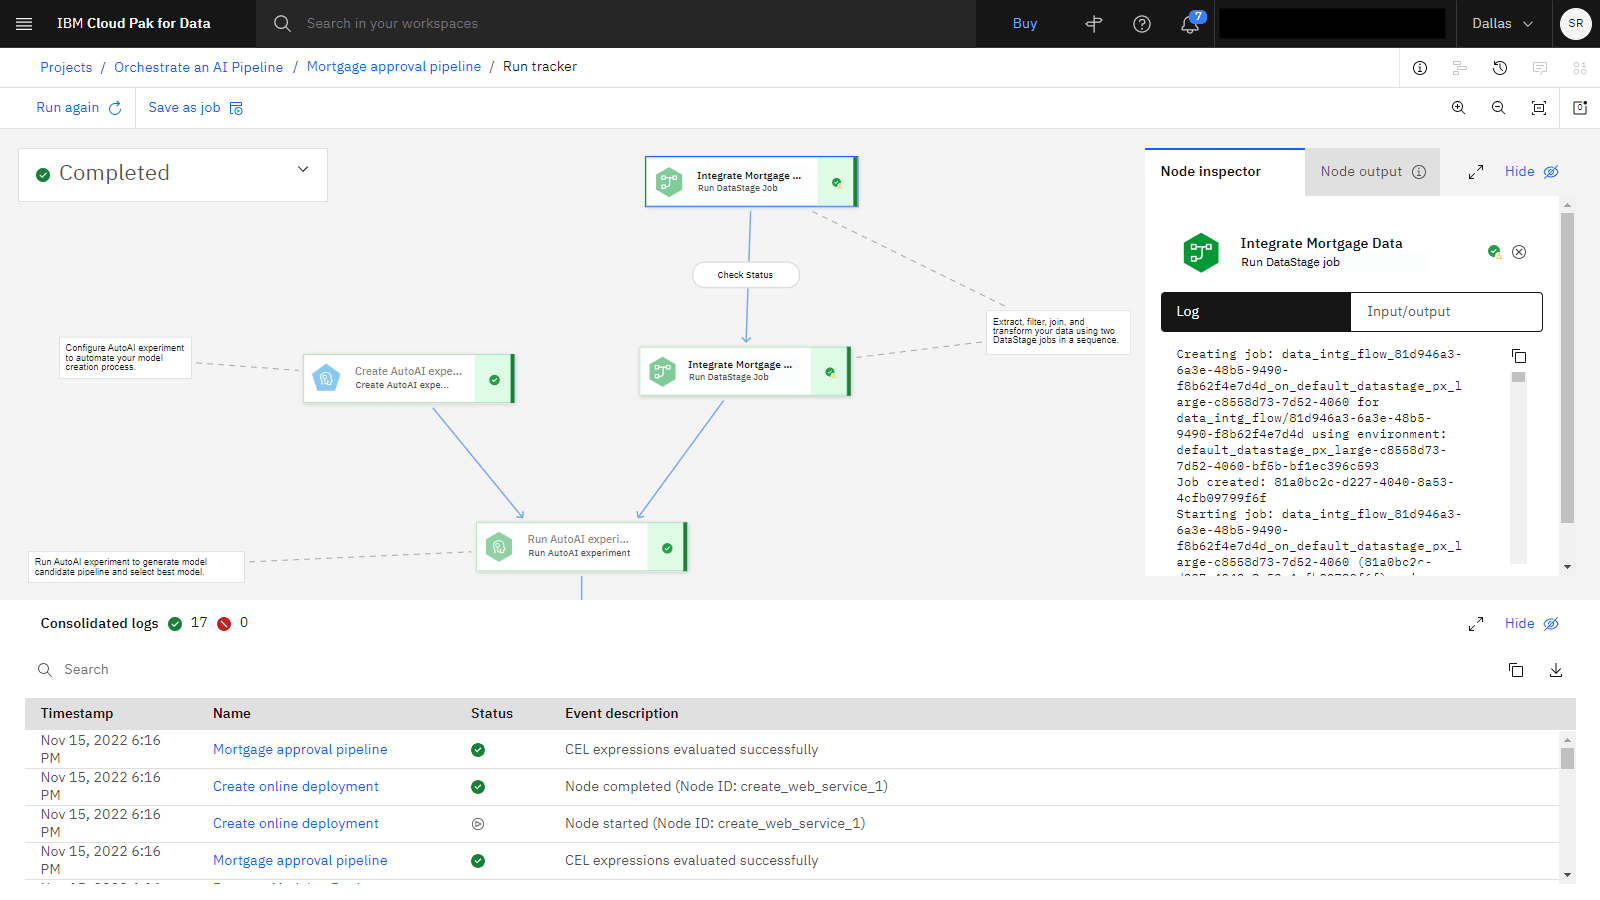This screenshot has width=1600, height=900.
Task: Hide the Node inspector panel
Action: [1531, 172]
